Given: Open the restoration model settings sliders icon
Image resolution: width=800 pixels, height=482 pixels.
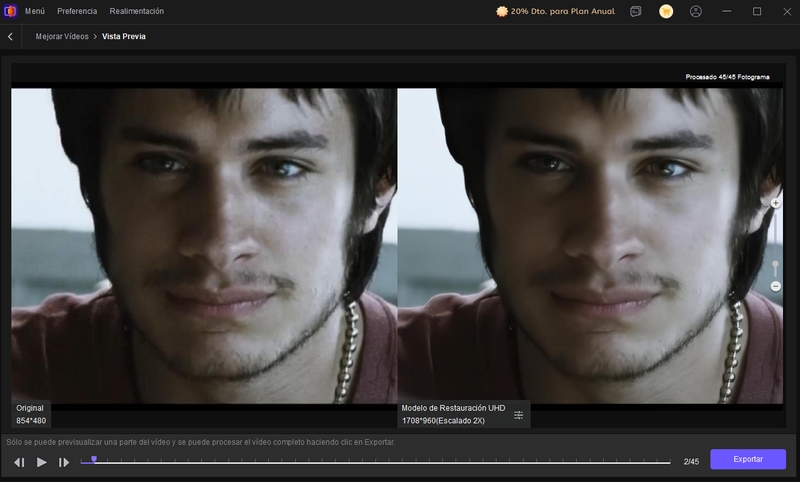Looking at the screenshot, I should point(518,415).
